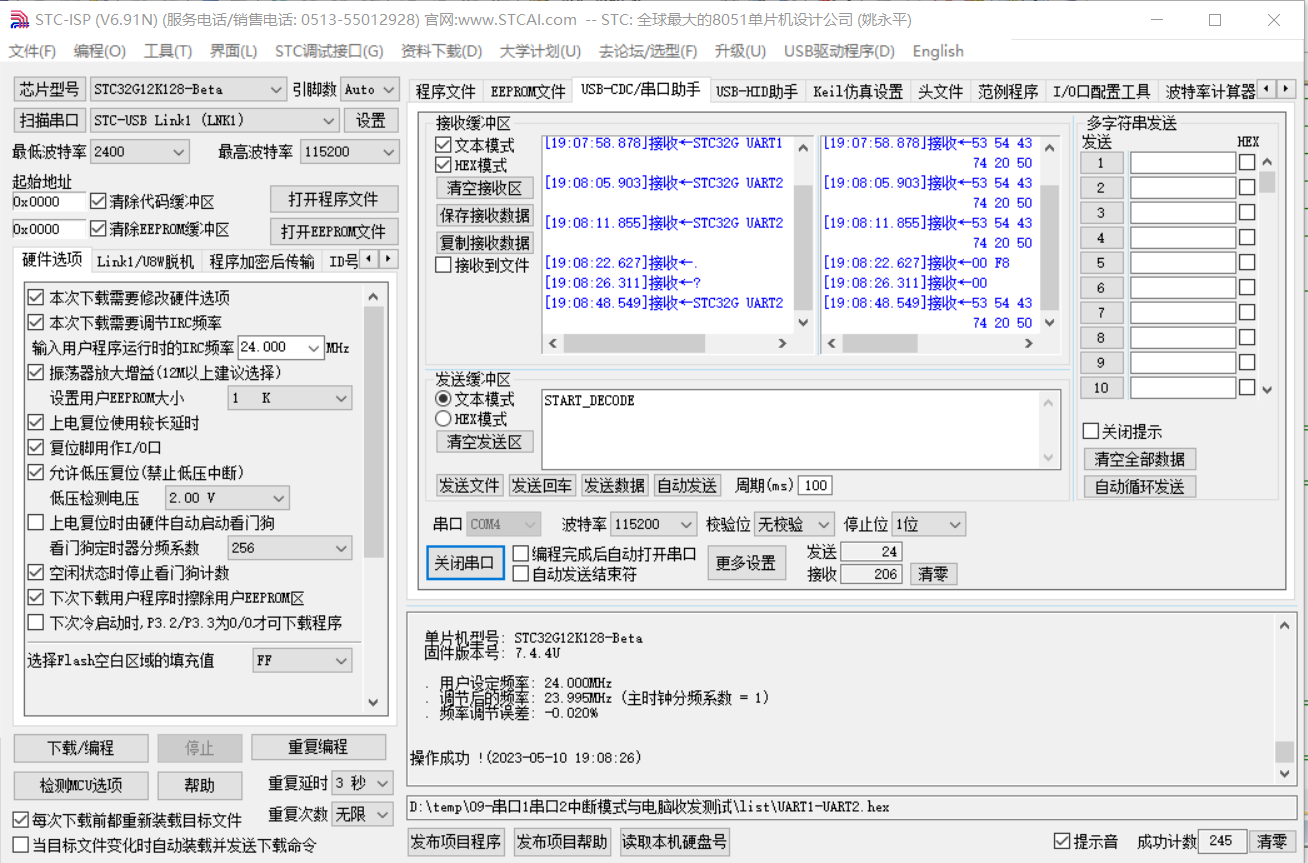Click multi-string send button 1
Screen dimensions: 1308x863
tap(1101, 163)
